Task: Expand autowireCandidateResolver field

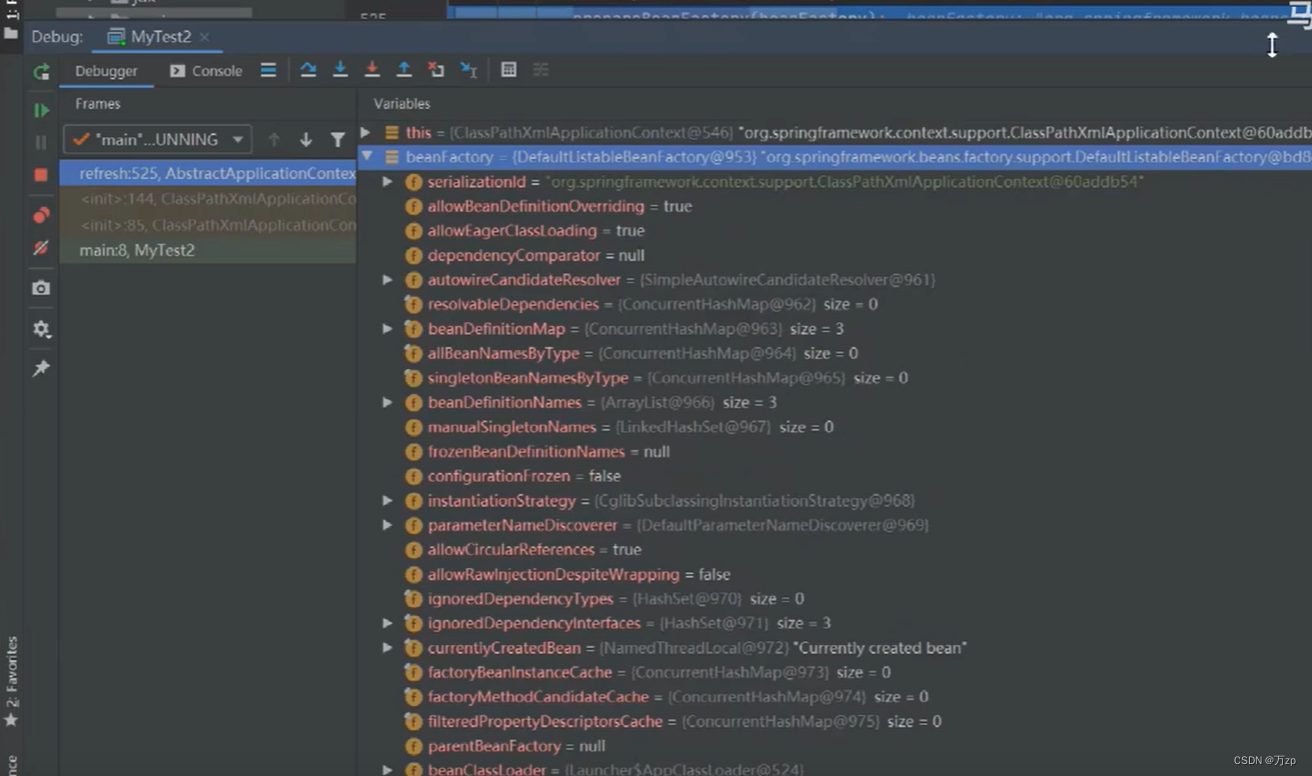Action: click(387, 280)
